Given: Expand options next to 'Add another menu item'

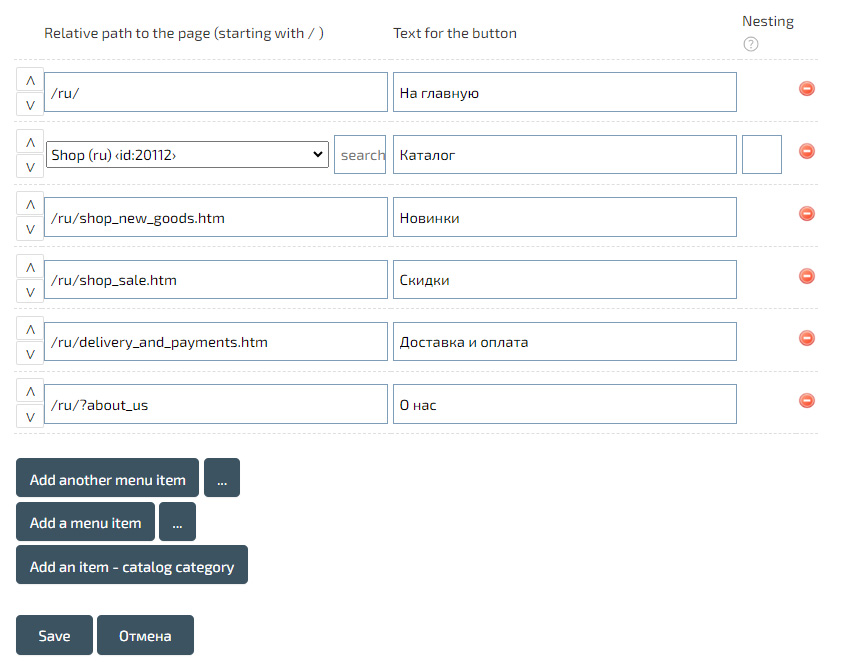Looking at the screenshot, I should click(222, 479).
